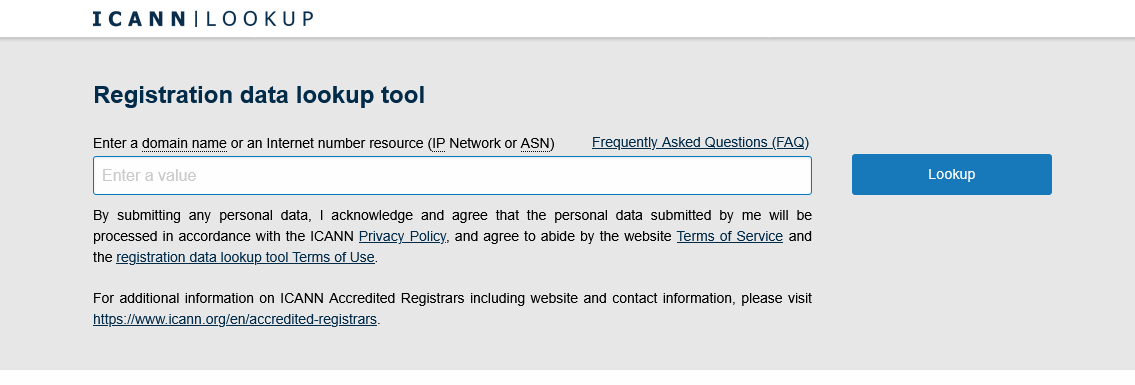Click the LOOKUP wordmark beside the ICANN logo
This screenshot has width=1135, height=385.
coord(260,19)
